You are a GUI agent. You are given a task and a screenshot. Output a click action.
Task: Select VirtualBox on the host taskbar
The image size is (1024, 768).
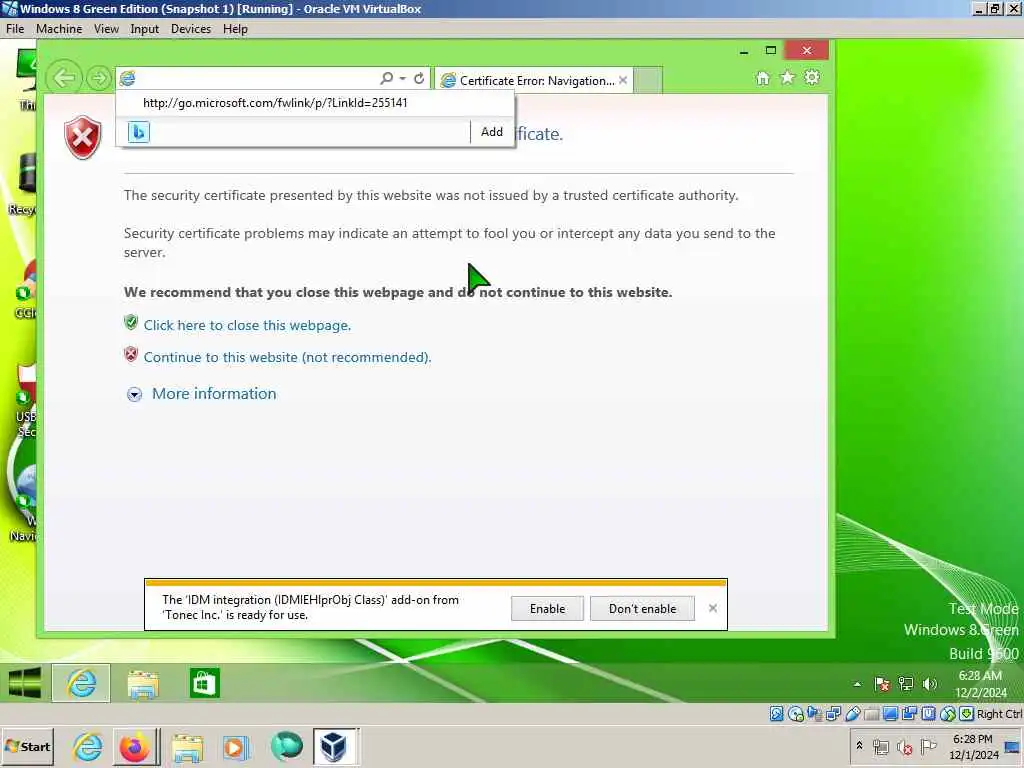(x=334, y=746)
